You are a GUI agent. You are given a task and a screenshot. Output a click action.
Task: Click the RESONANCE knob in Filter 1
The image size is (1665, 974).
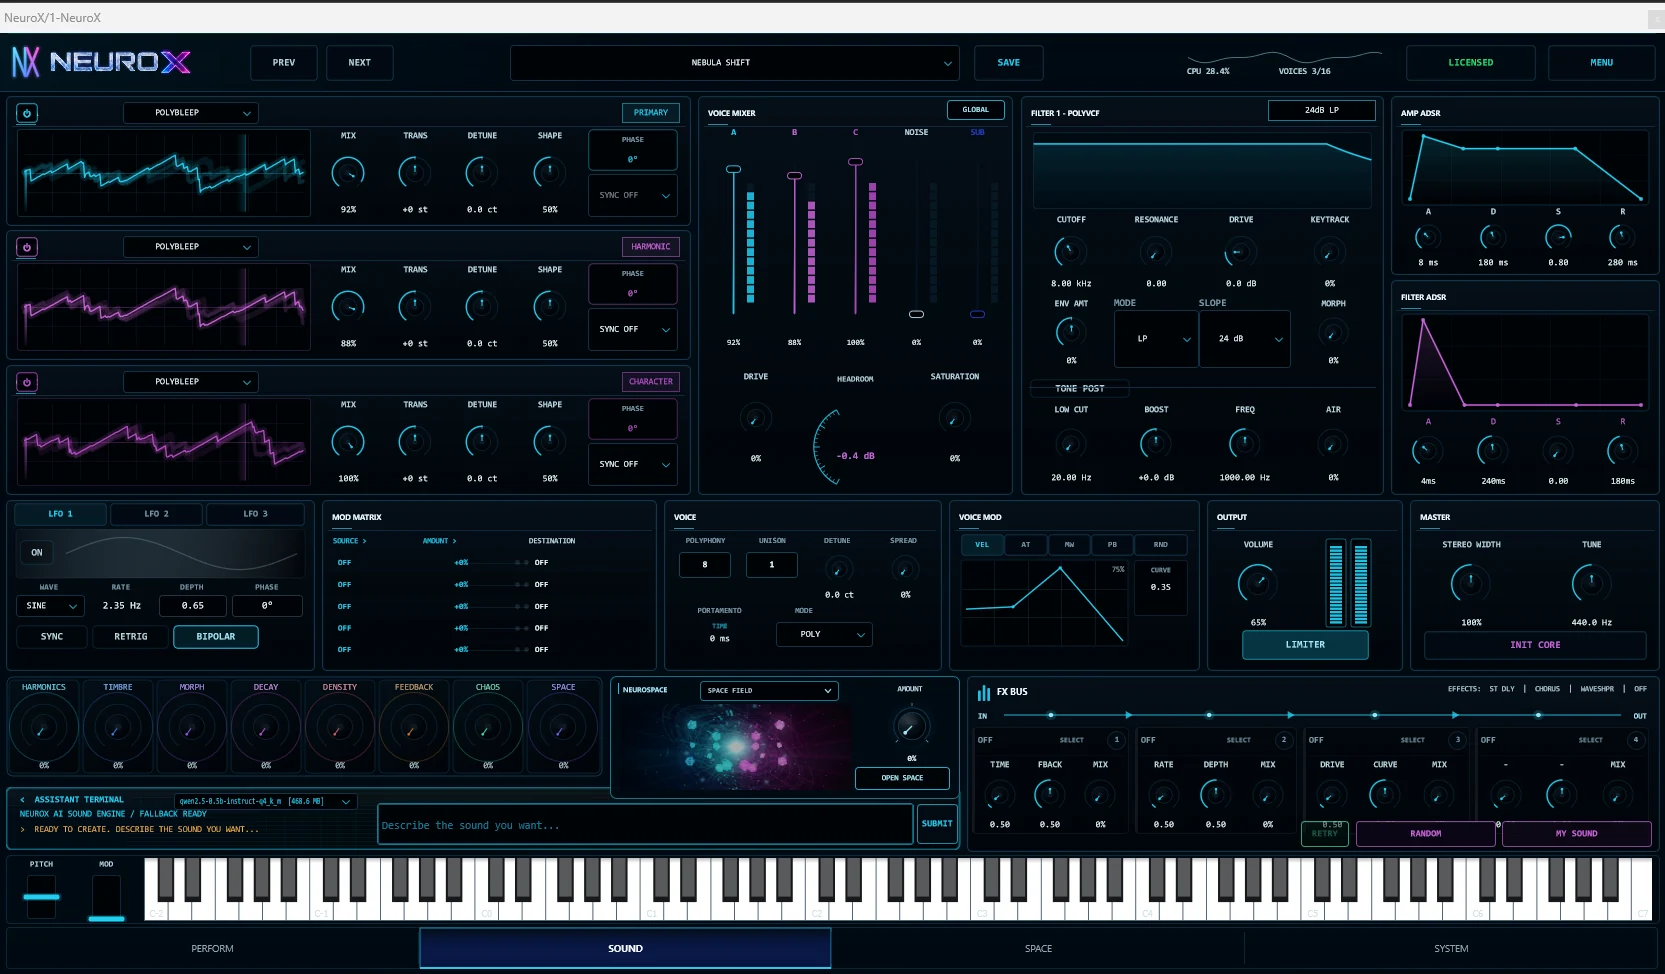[x=1156, y=251]
